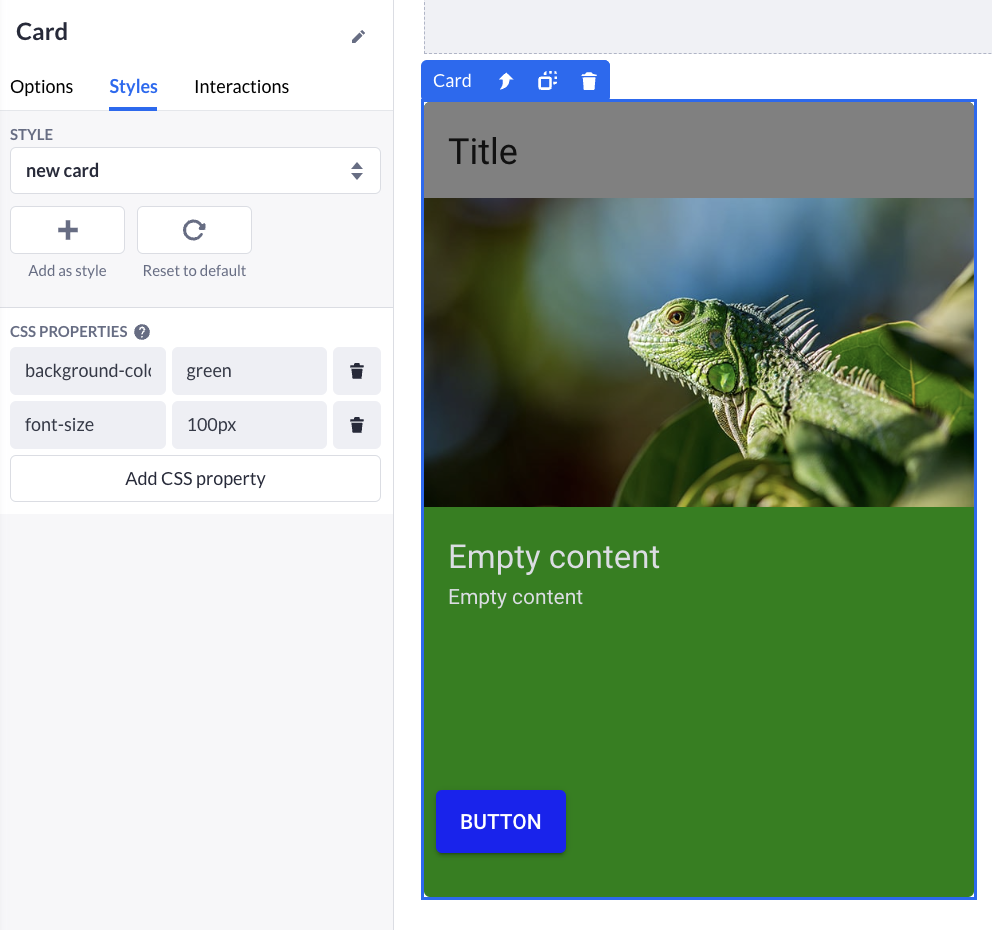This screenshot has width=992, height=930.
Task: Click the pencil icon to rename Card
Action: [x=358, y=37]
